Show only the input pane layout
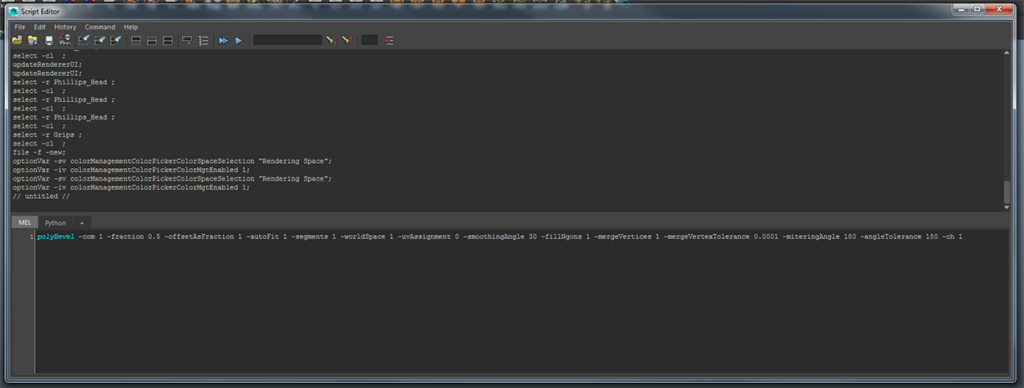1024x388 pixels. (x=152, y=40)
